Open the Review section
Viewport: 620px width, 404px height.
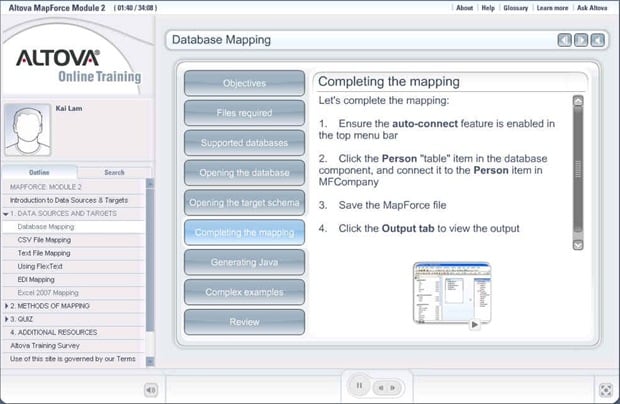coord(244,322)
